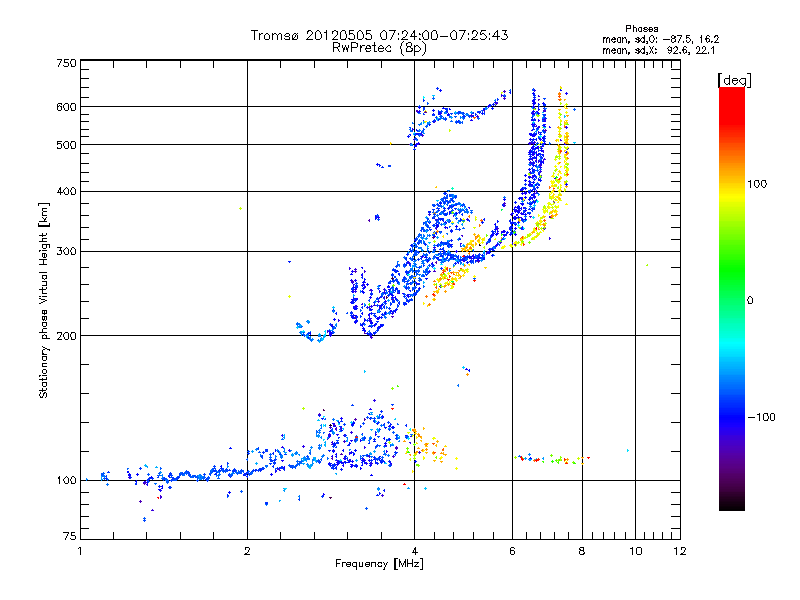Click the x-axis '8' tick label

coord(582,551)
